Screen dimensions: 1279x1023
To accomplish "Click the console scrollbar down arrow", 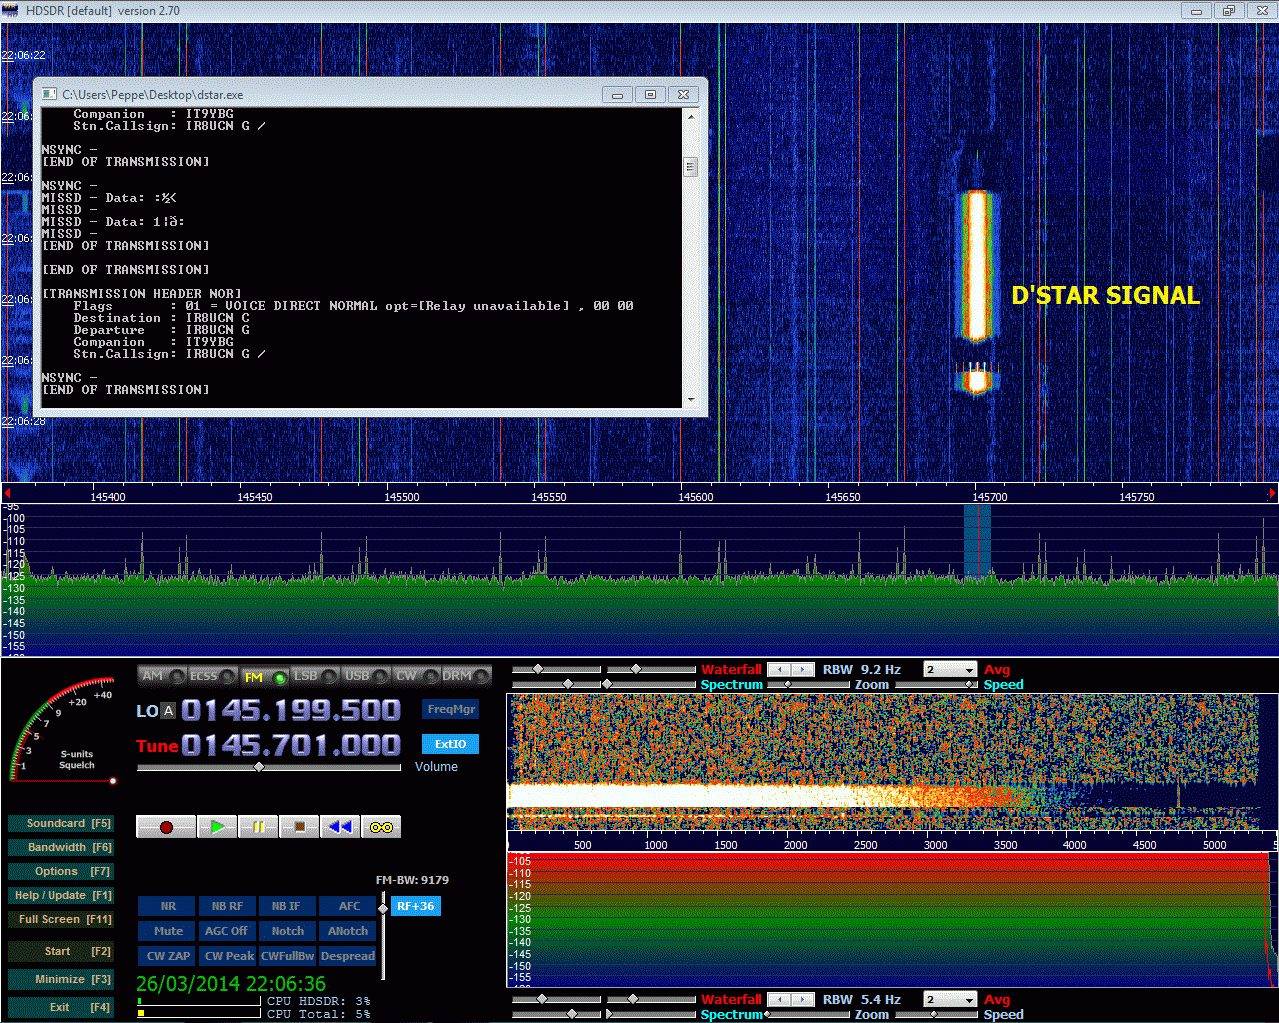I will click(x=690, y=400).
